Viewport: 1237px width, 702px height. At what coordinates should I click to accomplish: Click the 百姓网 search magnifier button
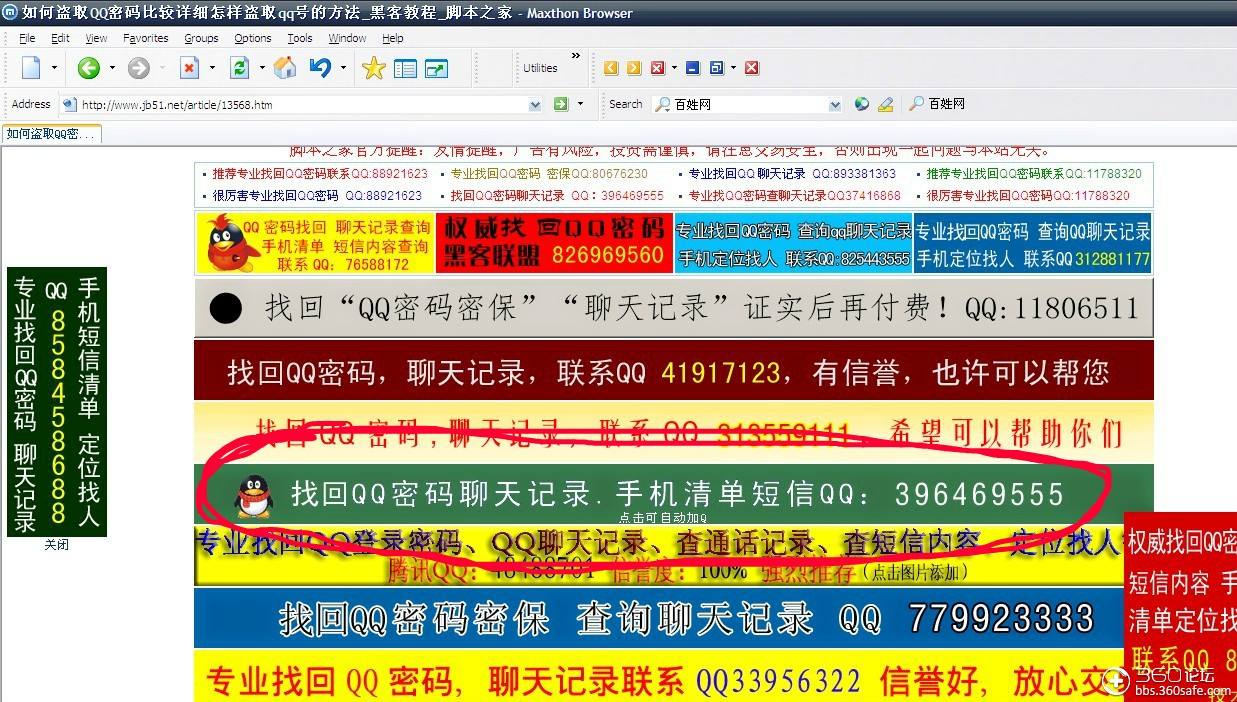pyautogui.click(x=936, y=104)
